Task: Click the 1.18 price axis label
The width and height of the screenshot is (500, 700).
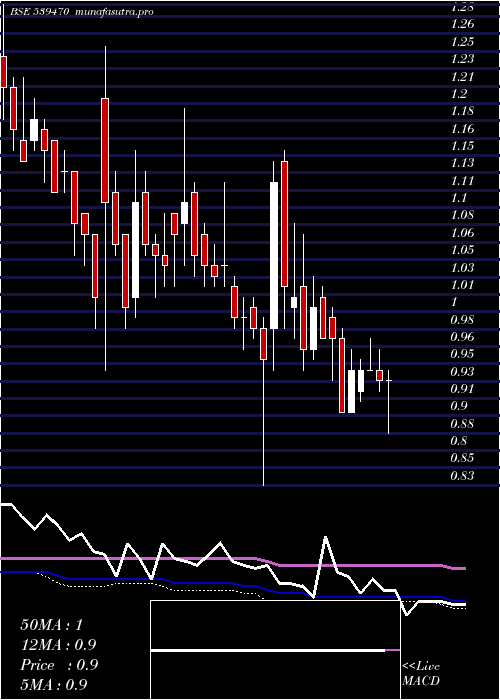Action: [462, 112]
